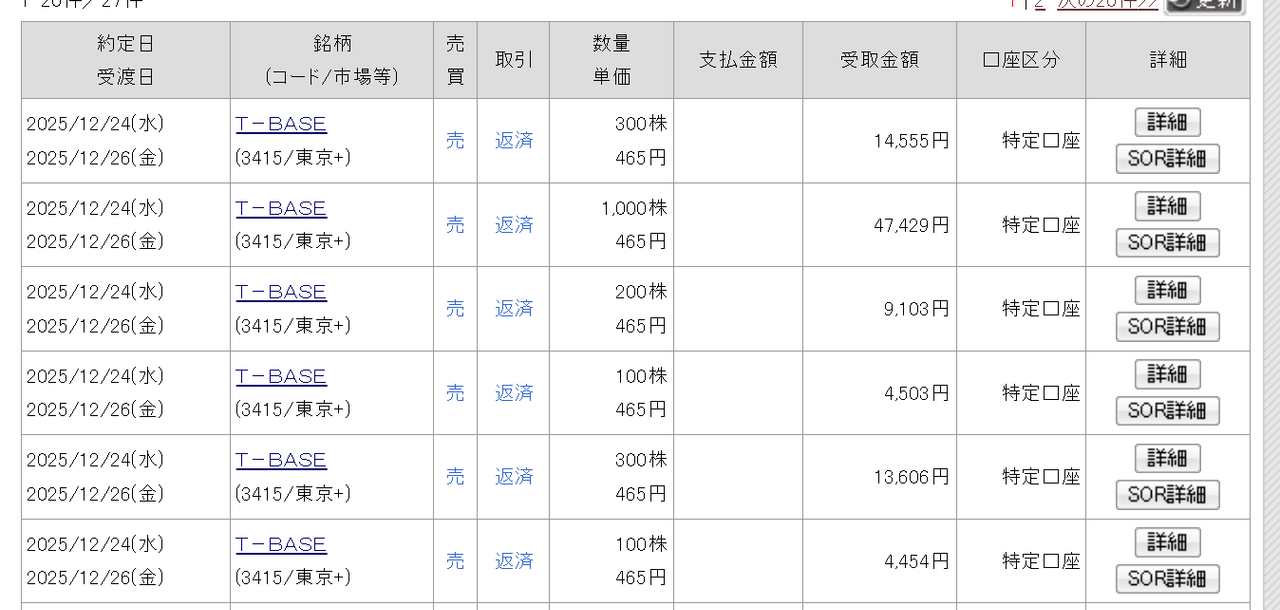Click T-BASE link in the 4,503円 row
Screen dimensions: 1280x610
tap(281, 376)
